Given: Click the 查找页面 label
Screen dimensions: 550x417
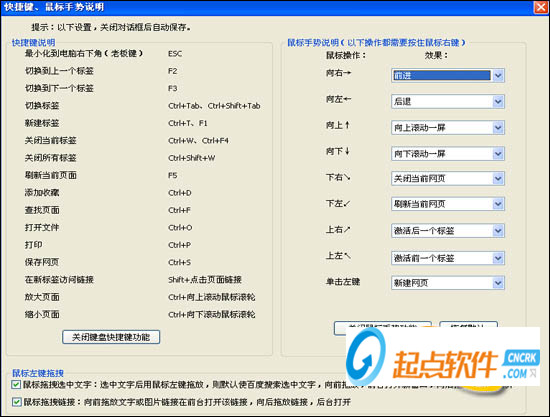Looking at the screenshot, I should click(42, 210).
